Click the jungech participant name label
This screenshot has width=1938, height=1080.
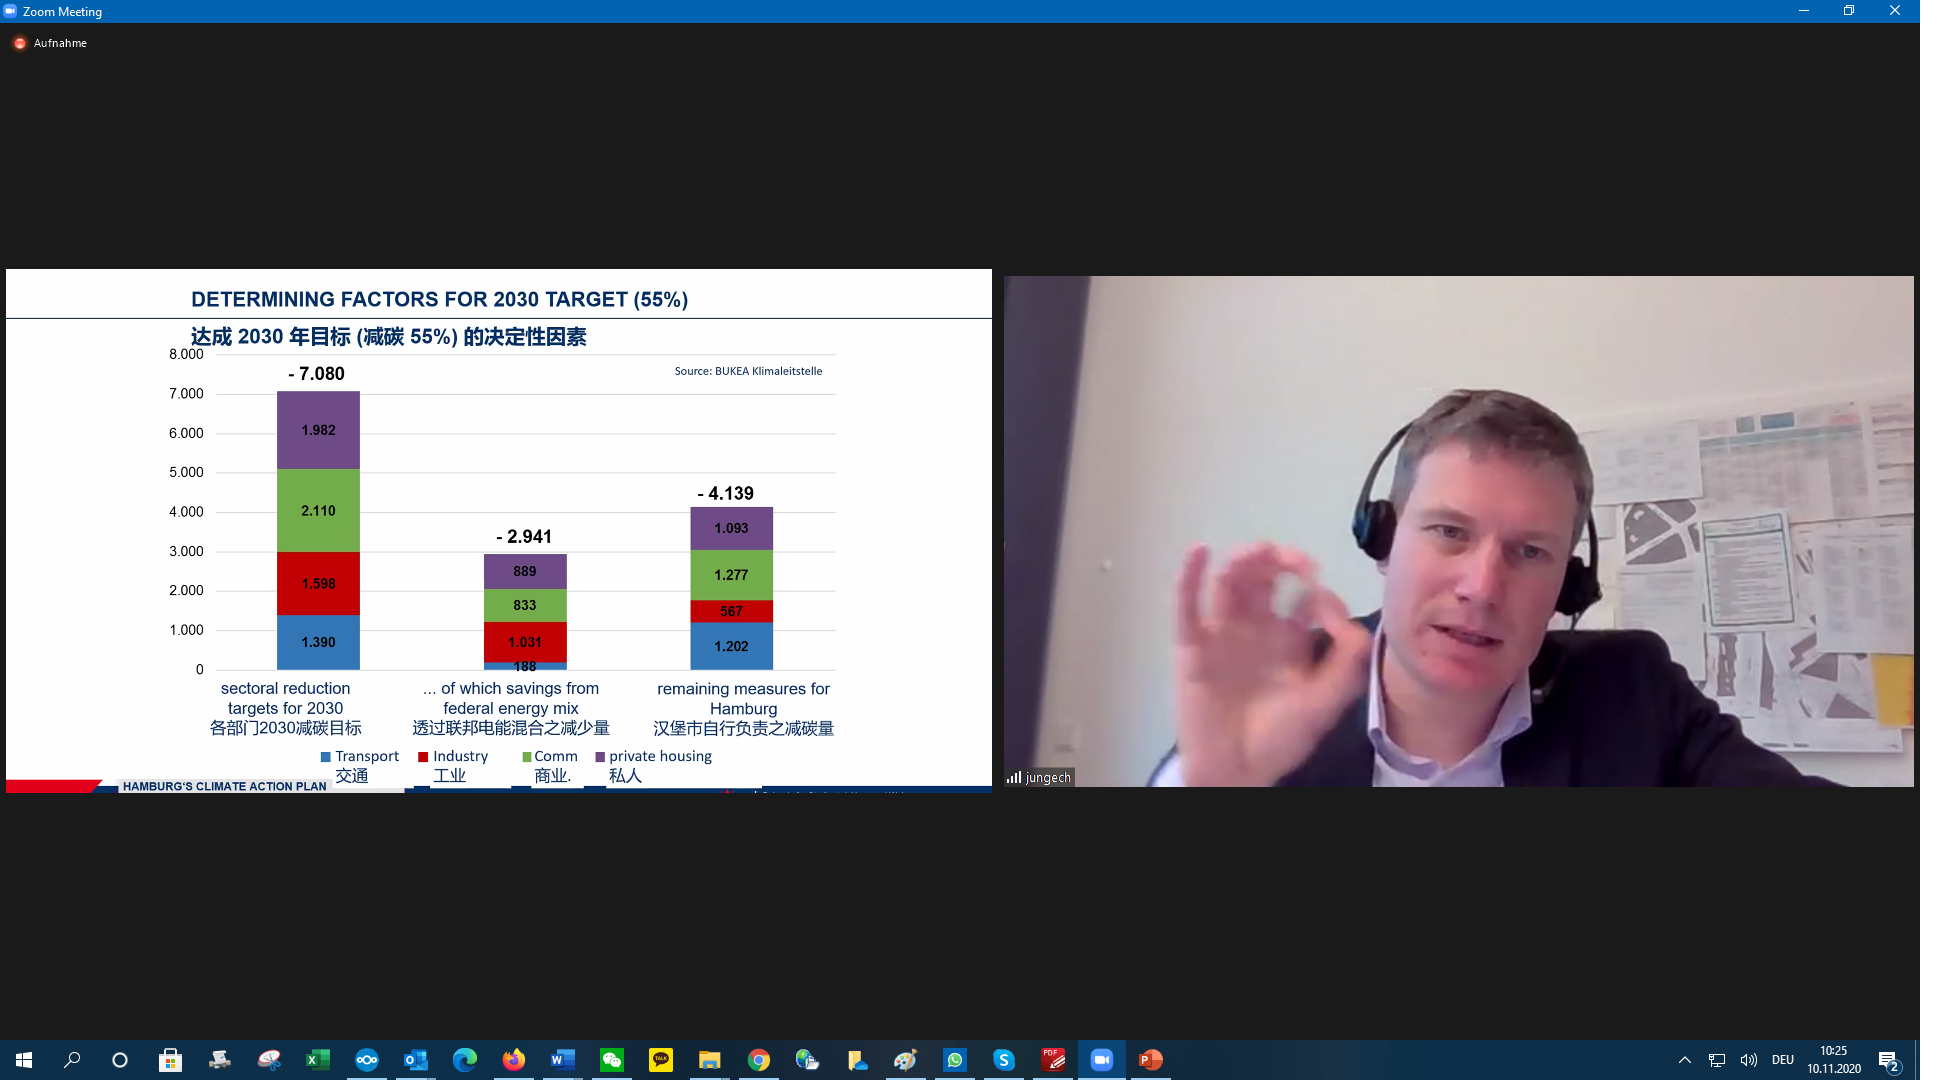click(x=1047, y=777)
